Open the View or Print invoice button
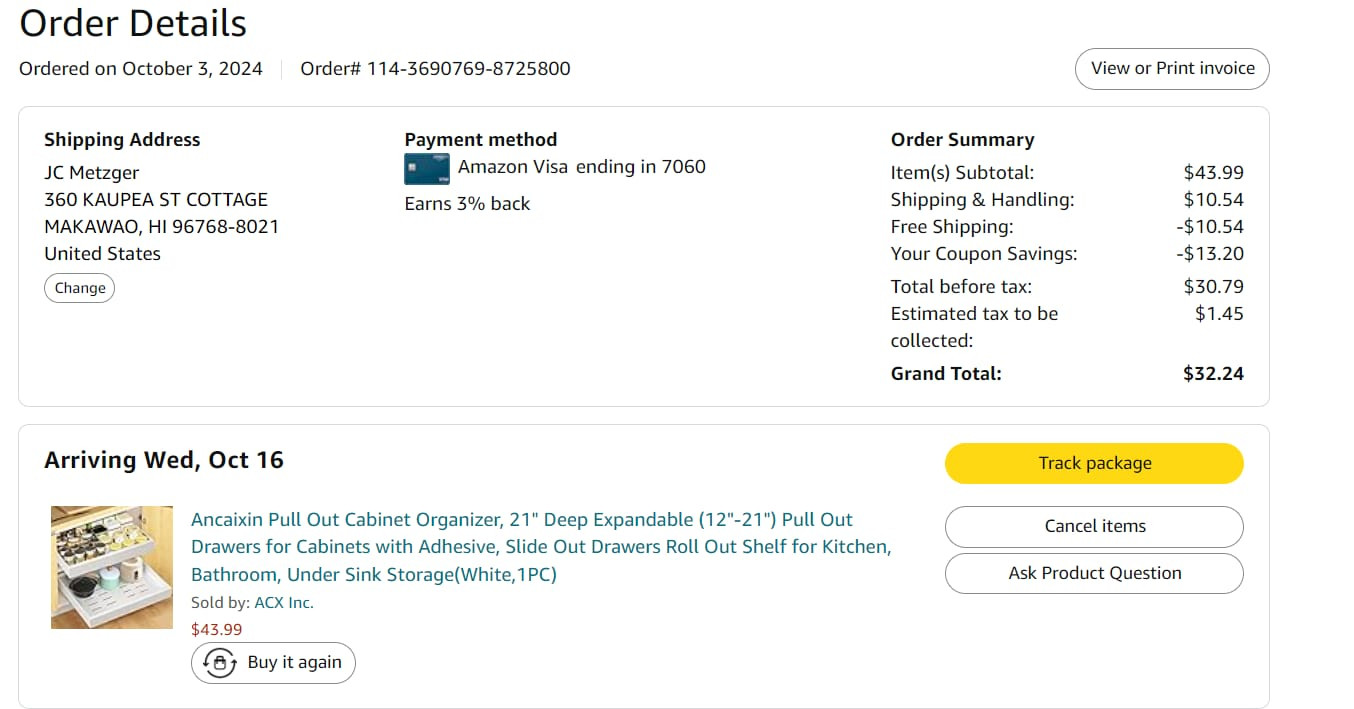 coord(1172,69)
